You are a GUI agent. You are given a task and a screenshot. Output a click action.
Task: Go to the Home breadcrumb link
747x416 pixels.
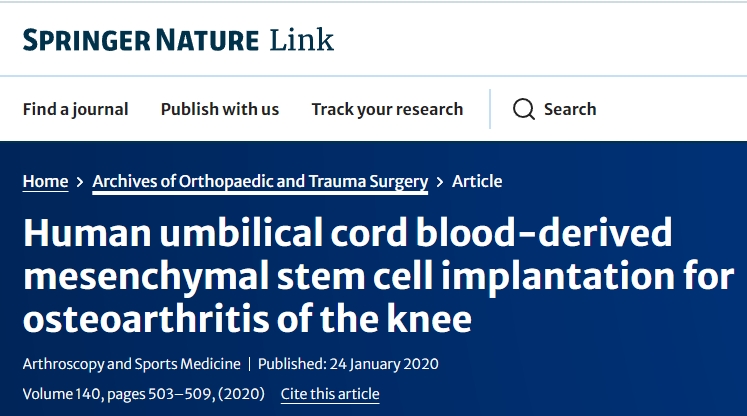[x=45, y=181]
